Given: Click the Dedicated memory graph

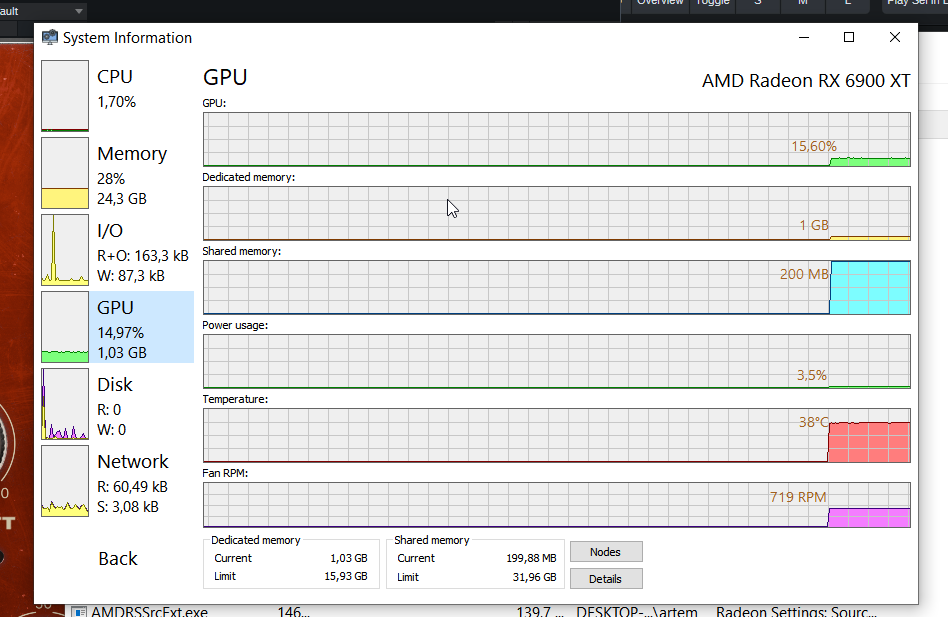Looking at the screenshot, I should [x=556, y=213].
